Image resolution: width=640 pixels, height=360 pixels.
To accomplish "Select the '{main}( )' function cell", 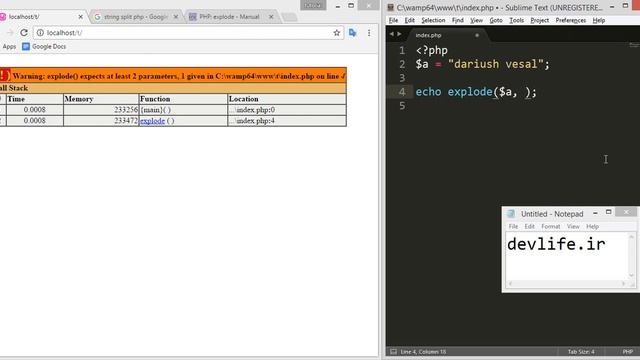I will pyautogui.click(x=183, y=110).
